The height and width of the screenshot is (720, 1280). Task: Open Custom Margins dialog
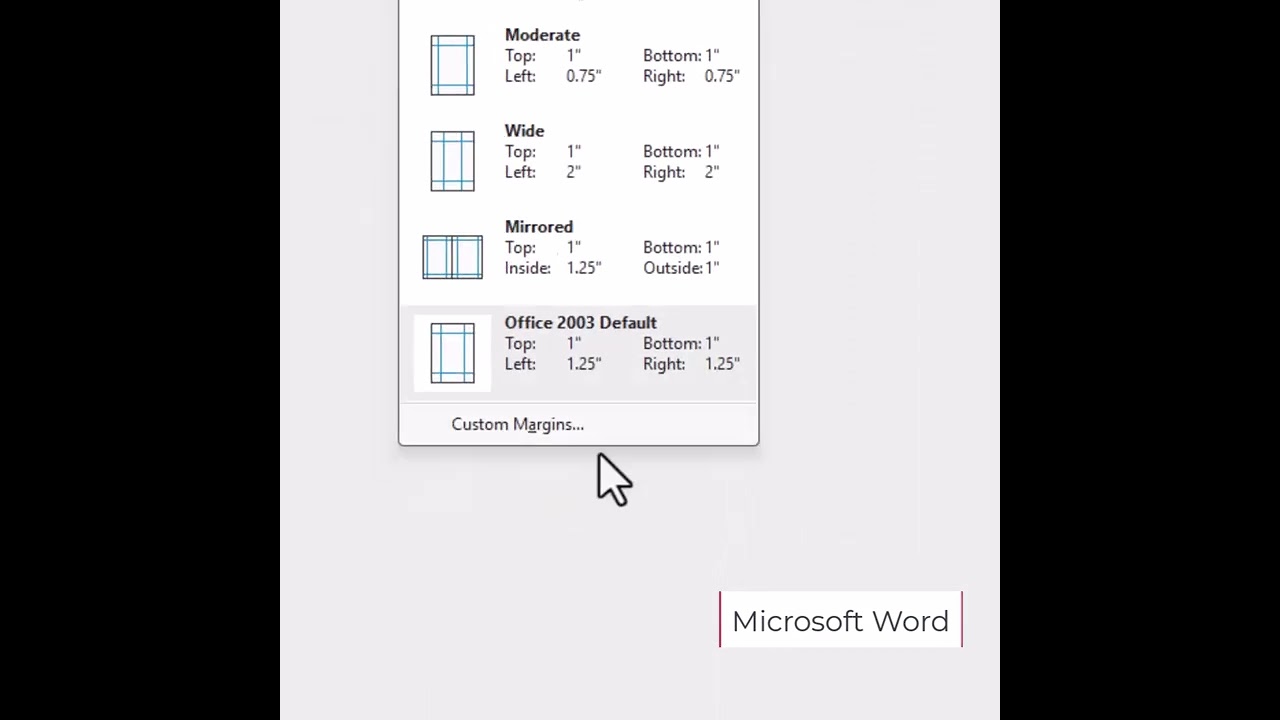point(517,424)
